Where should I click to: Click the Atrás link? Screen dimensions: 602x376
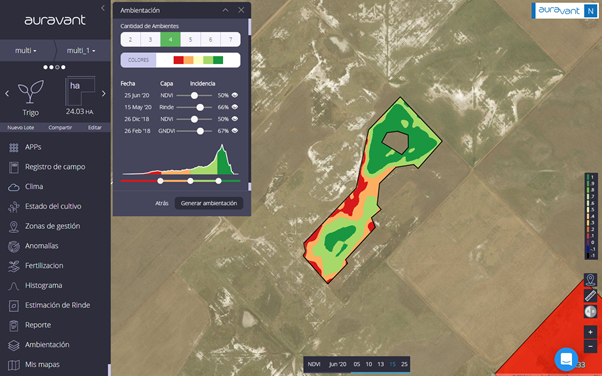tap(162, 203)
